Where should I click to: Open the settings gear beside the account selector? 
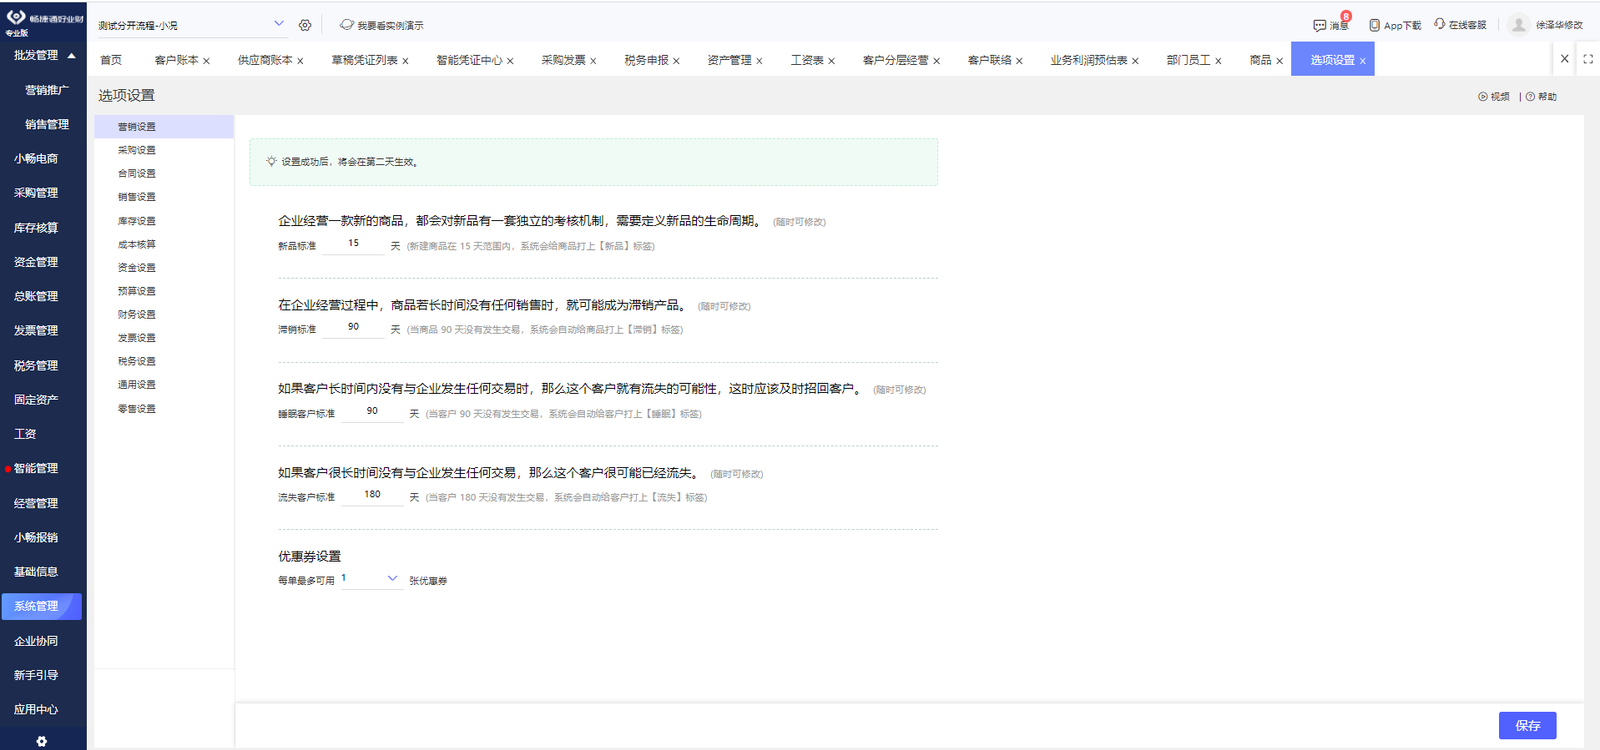[x=305, y=25]
